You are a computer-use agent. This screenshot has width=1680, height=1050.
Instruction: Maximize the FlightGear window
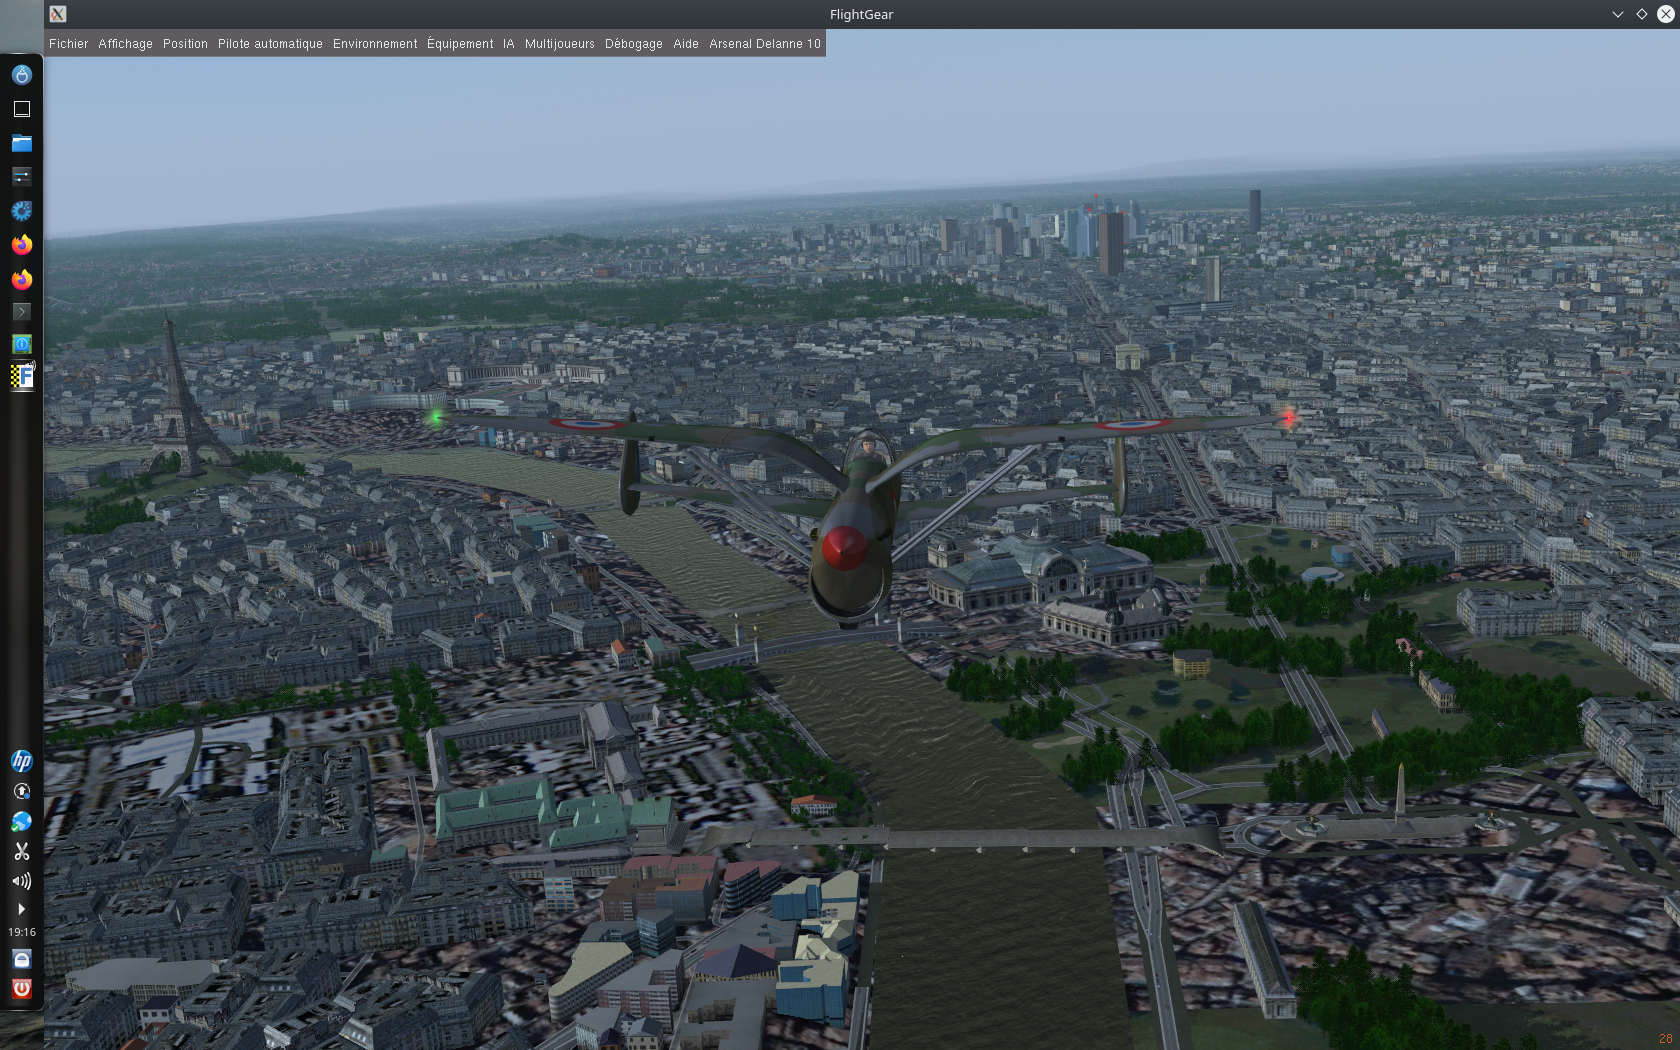(x=1641, y=14)
